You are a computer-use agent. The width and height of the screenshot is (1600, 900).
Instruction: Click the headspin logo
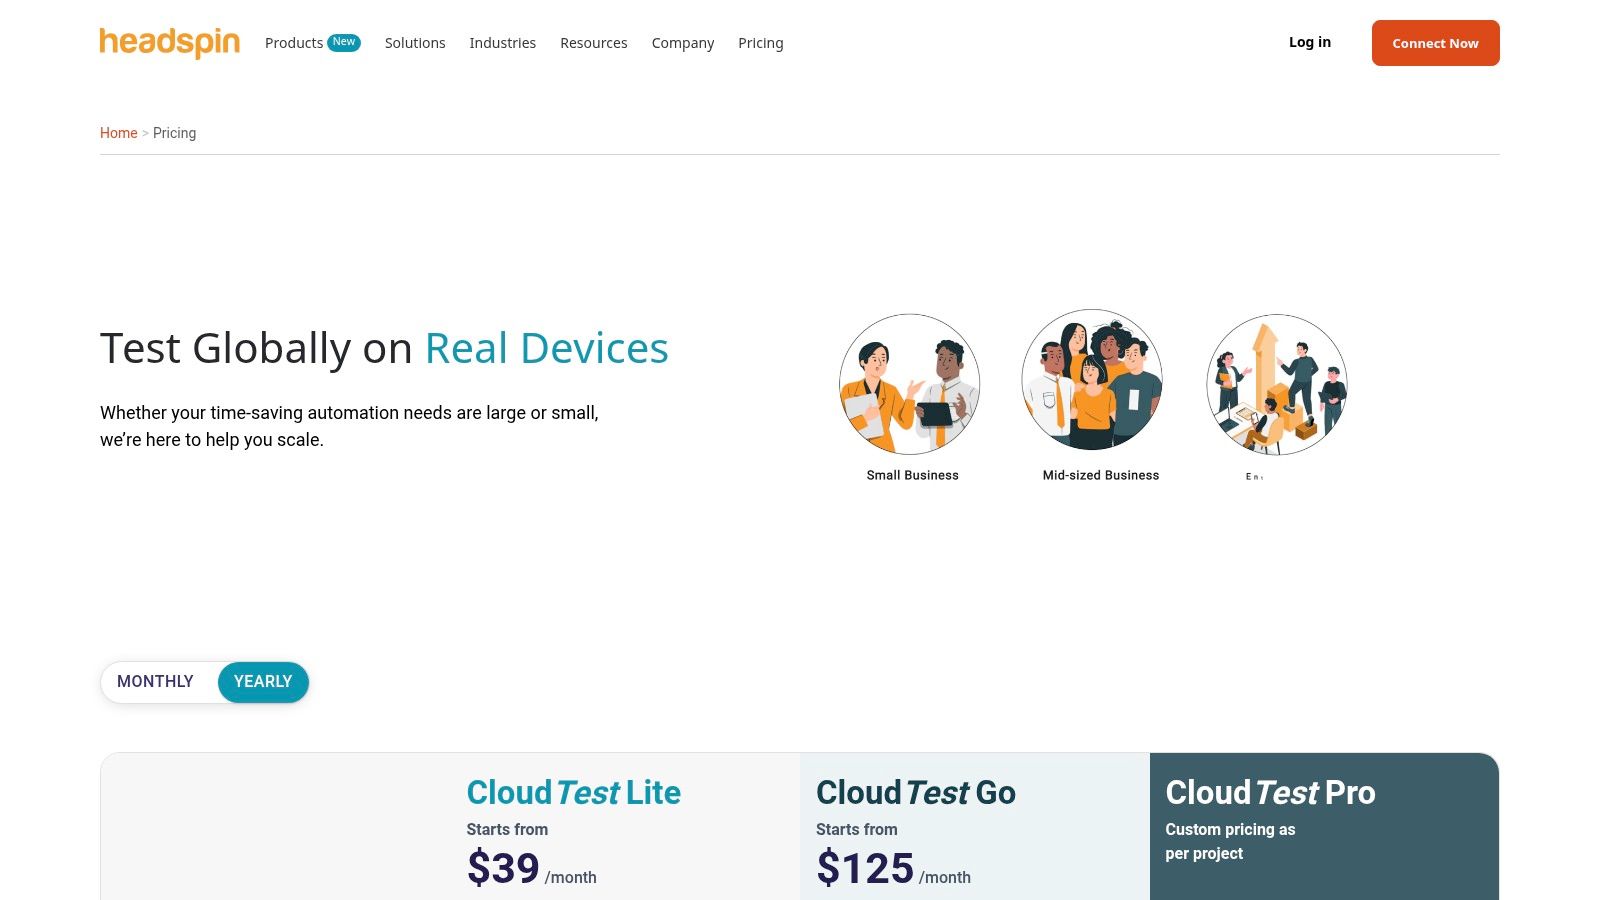[170, 43]
